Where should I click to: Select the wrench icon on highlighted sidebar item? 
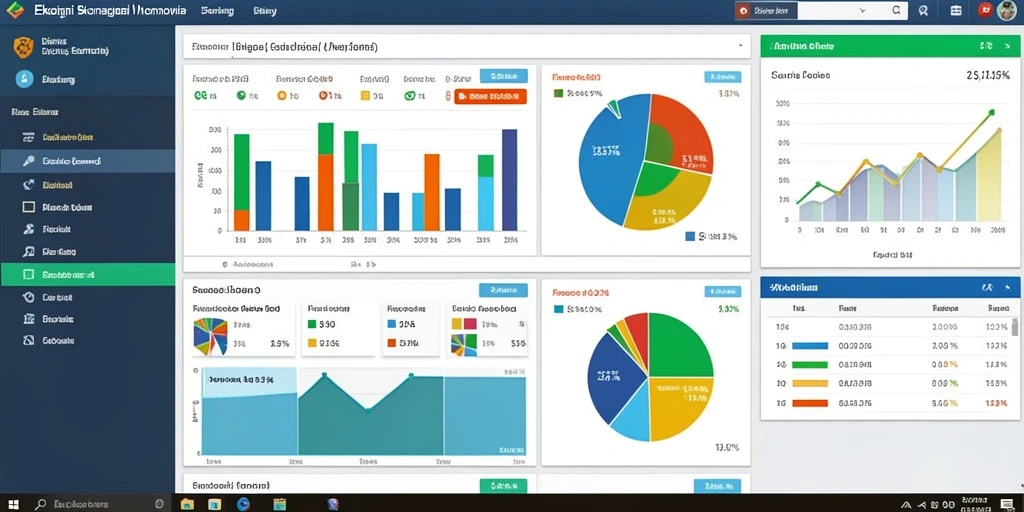tap(28, 161)
